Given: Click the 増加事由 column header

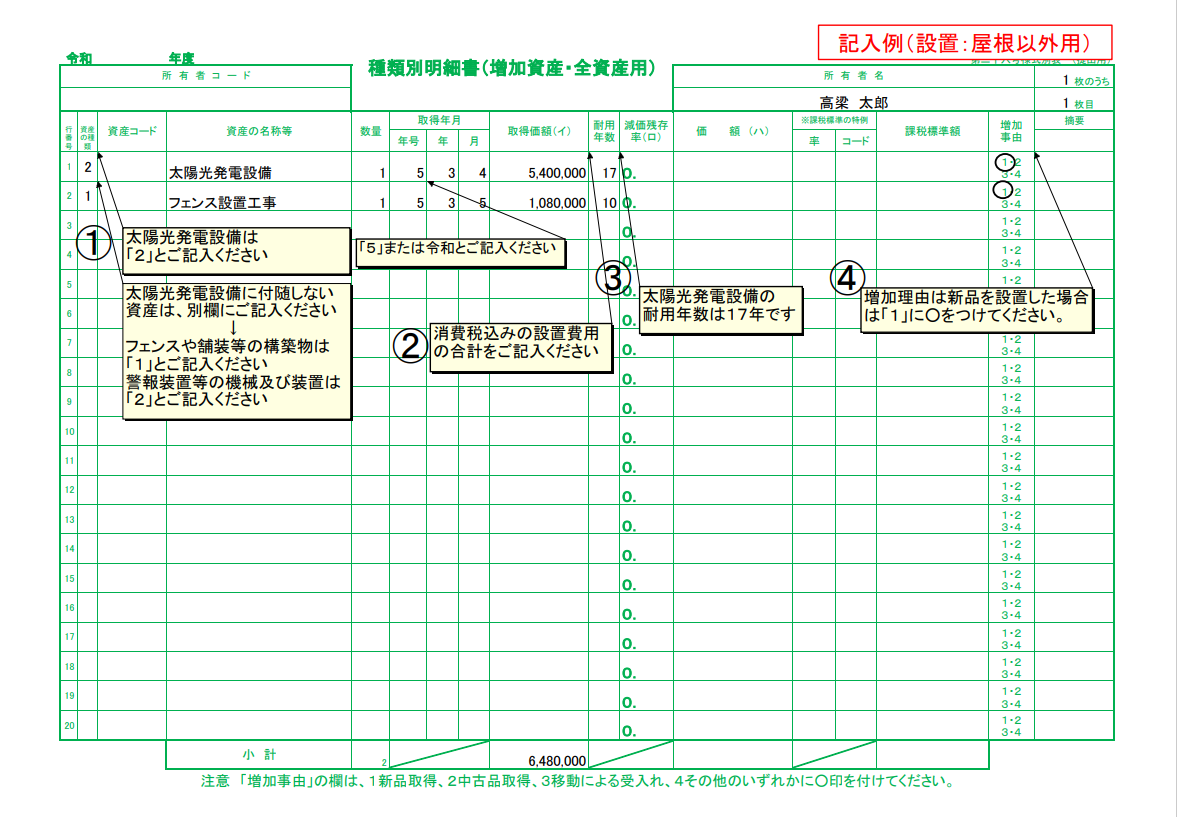Looking at the screenshot, I should (1011, 131).
